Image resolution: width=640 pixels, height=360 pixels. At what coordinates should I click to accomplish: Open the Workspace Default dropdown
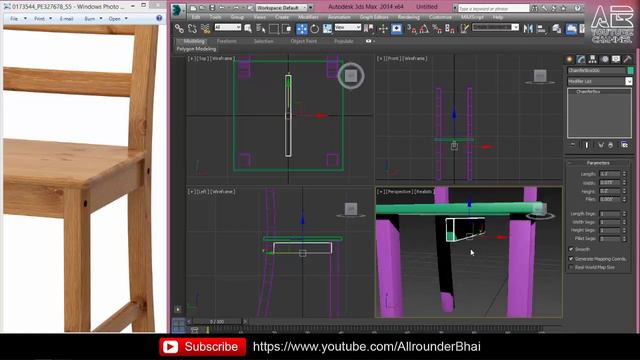[281, 8]
